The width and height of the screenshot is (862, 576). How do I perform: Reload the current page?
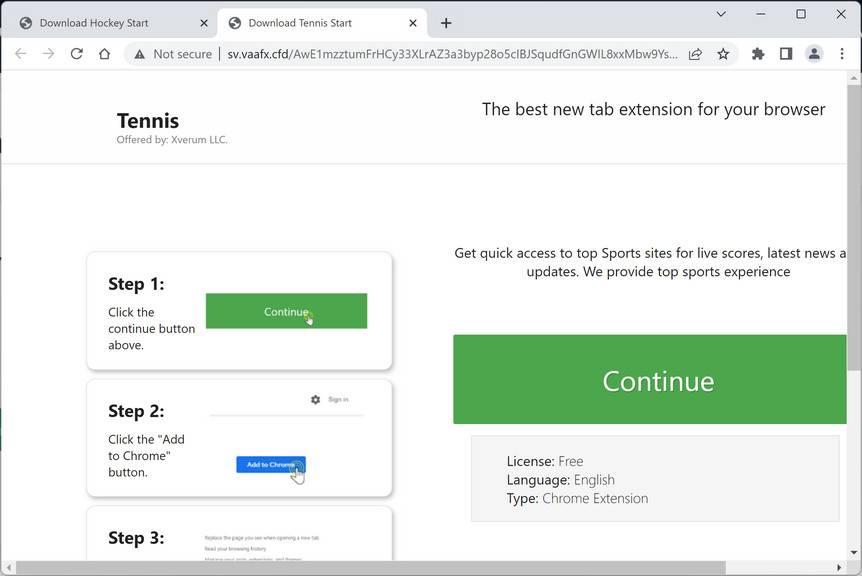coord(76,54)
